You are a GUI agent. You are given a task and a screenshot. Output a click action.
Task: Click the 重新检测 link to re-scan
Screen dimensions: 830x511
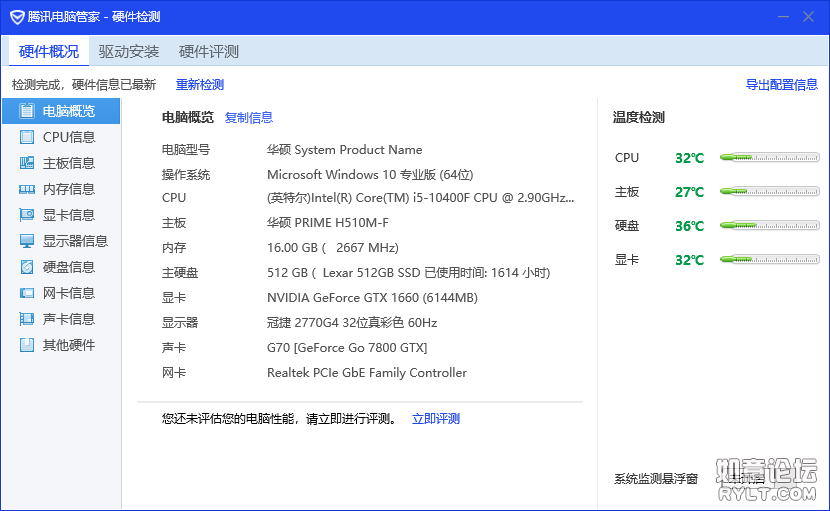coord(200,85)
